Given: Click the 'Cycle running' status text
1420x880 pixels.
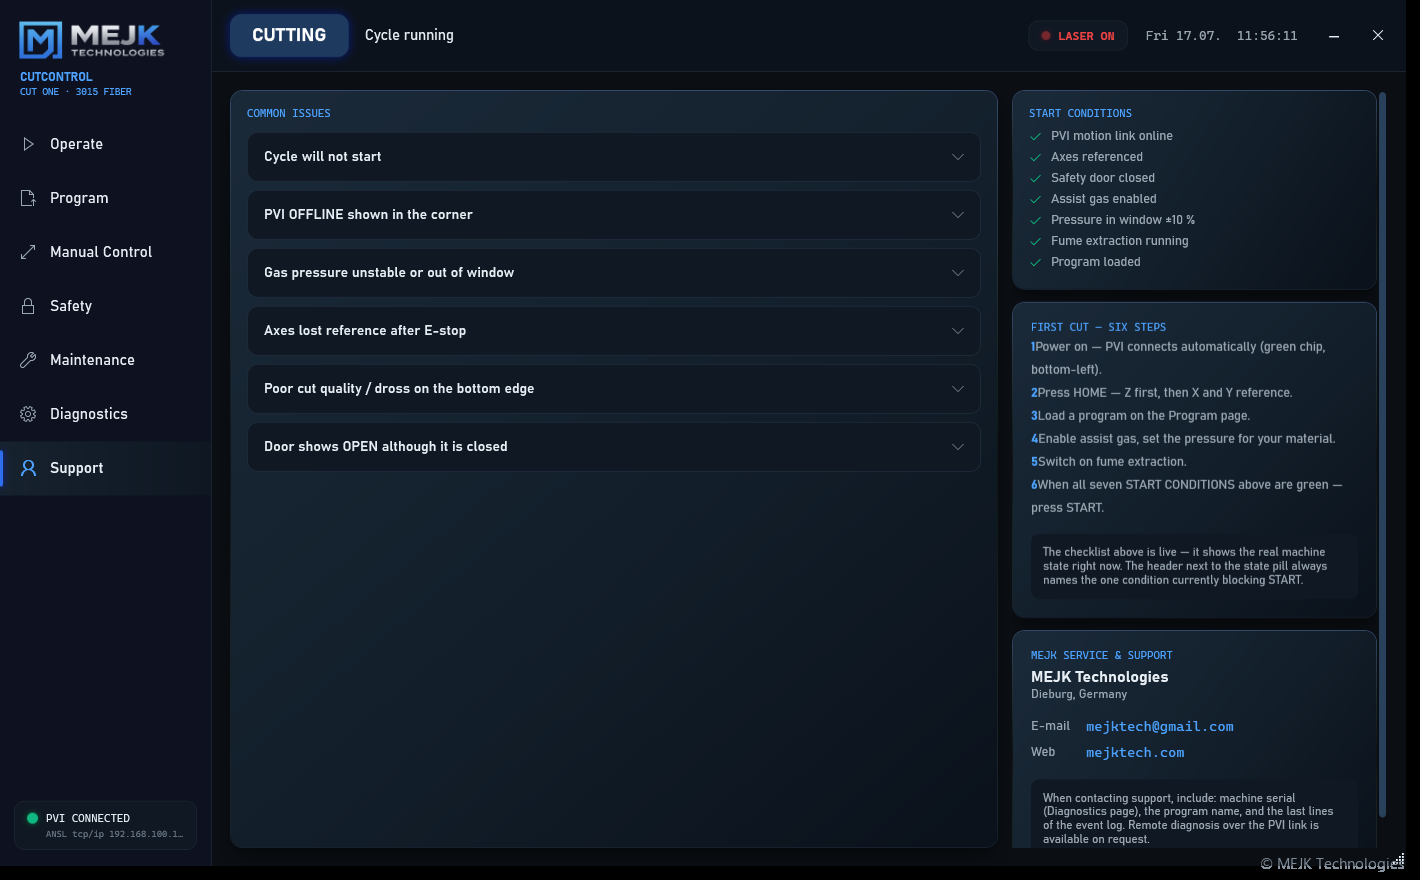Looking at the screenshot, I should coord(409,35).
